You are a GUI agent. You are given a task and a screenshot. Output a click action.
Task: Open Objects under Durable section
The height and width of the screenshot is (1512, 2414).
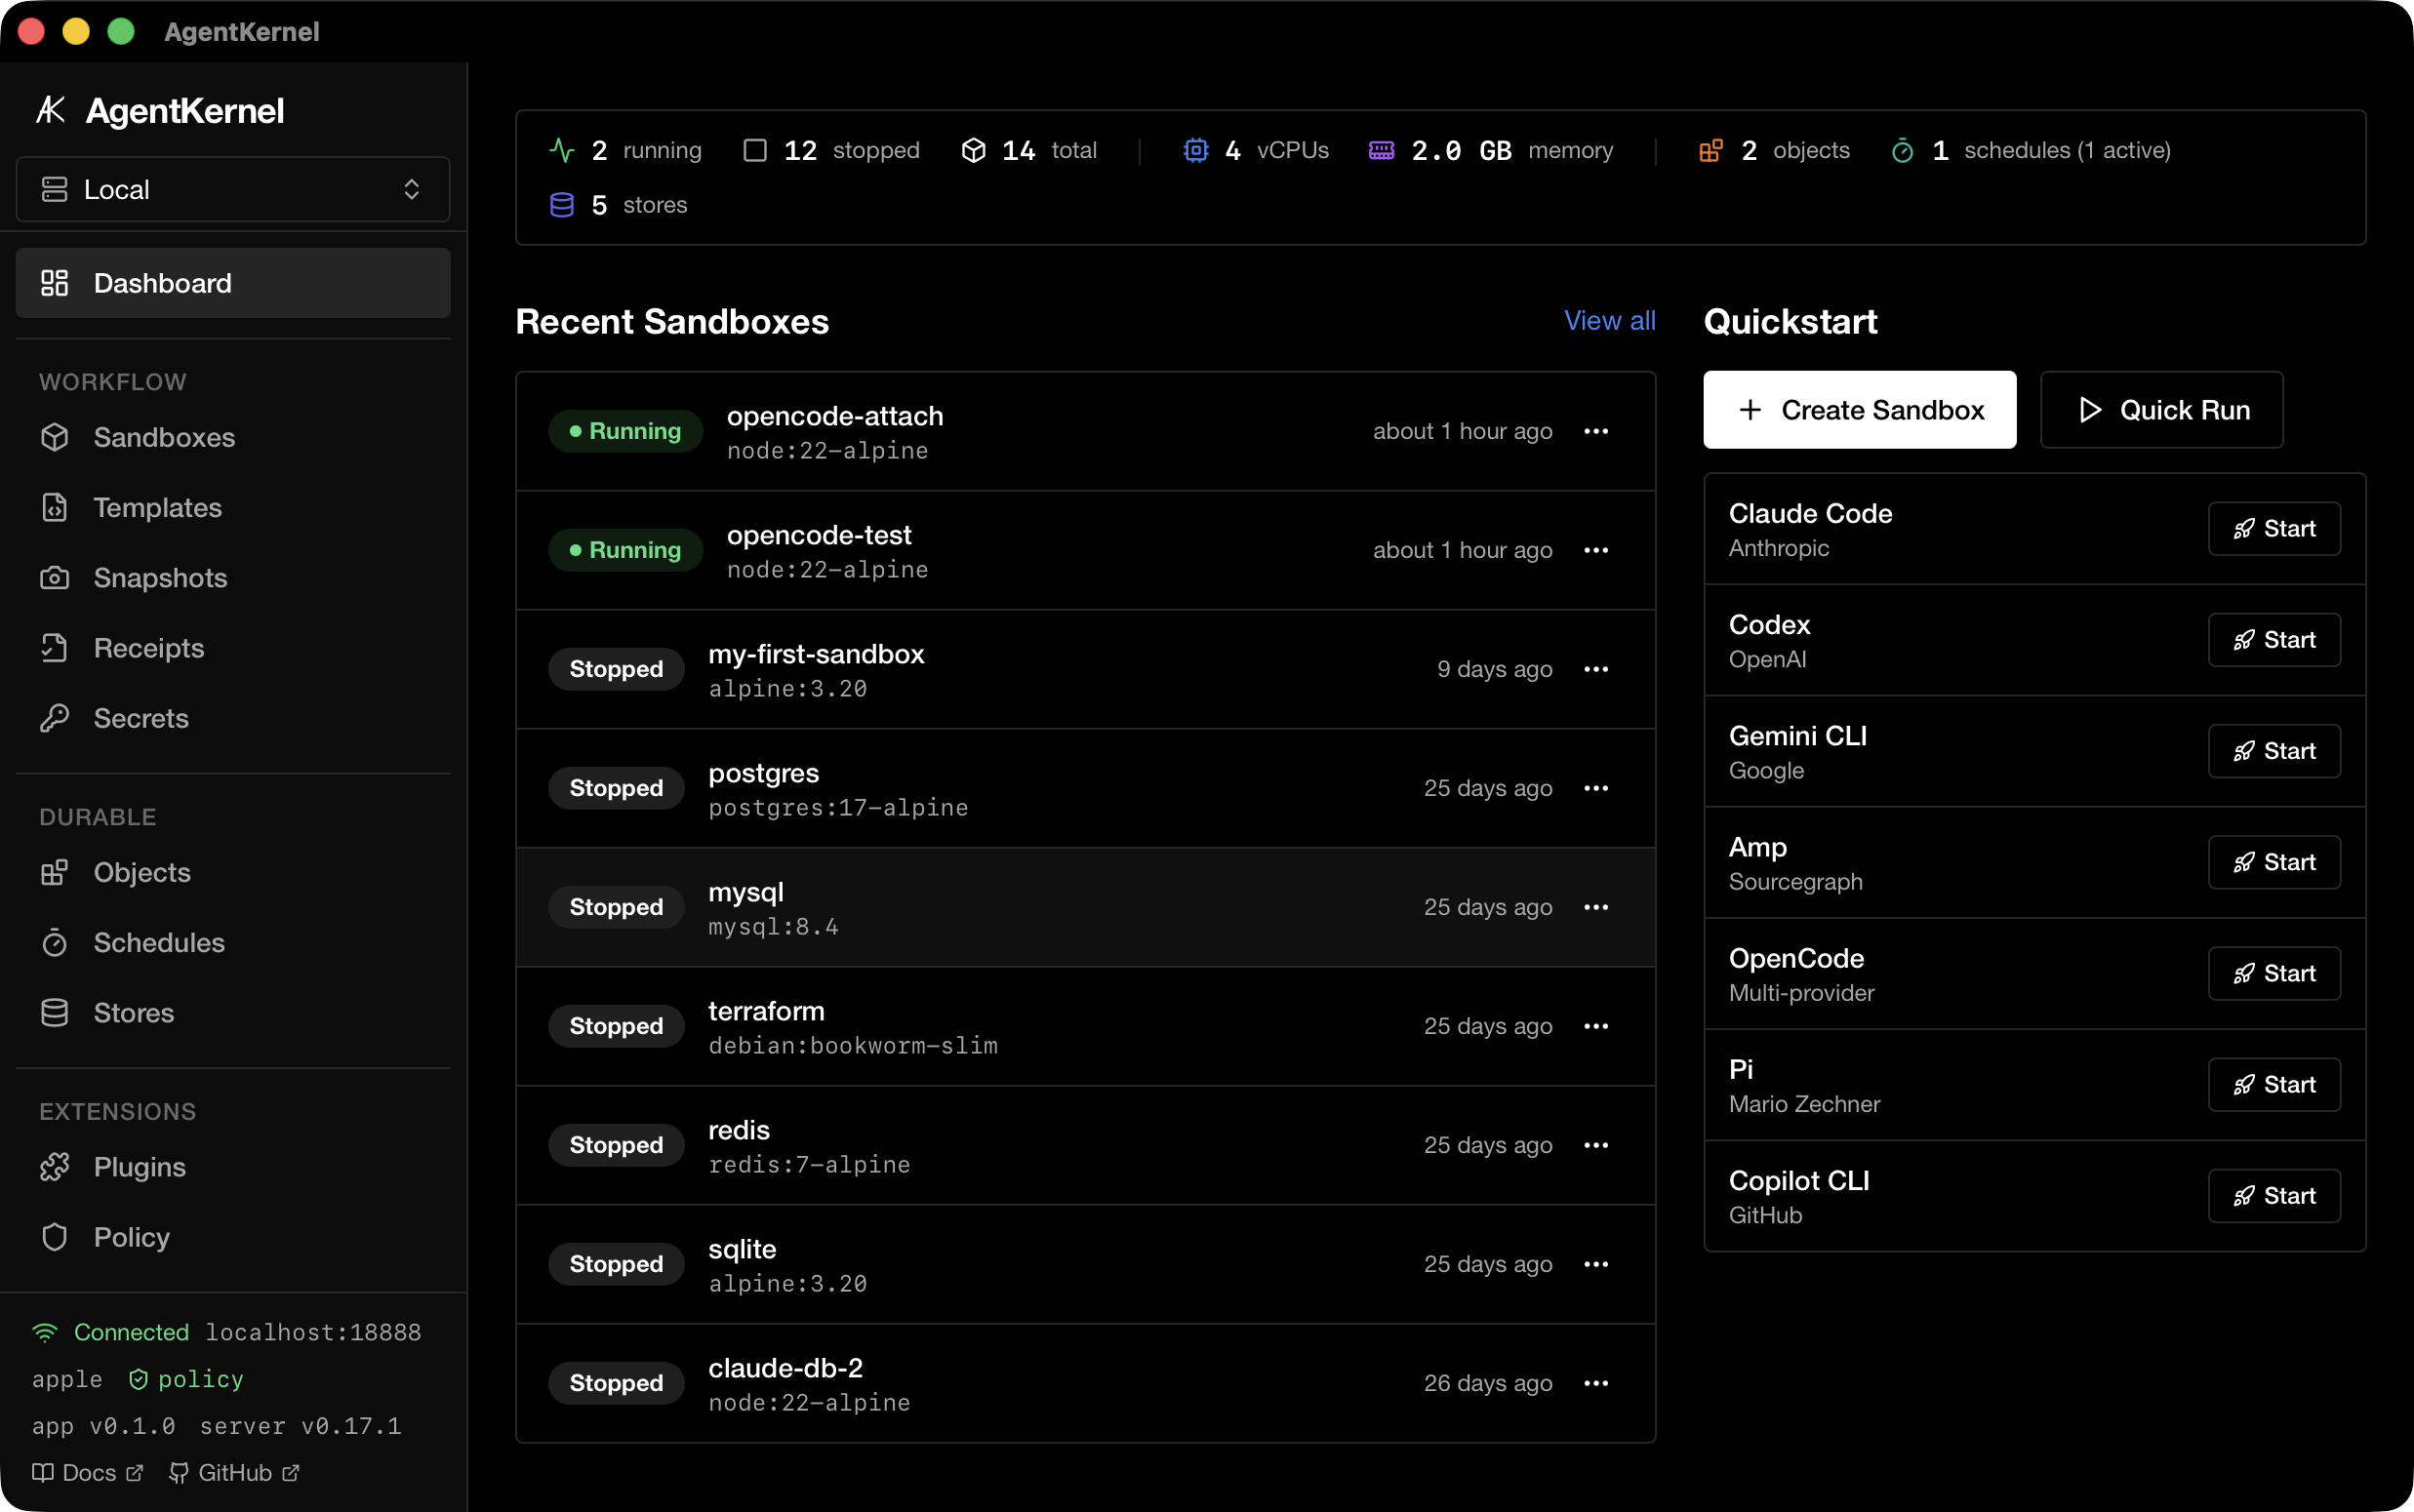coord(141,872)
